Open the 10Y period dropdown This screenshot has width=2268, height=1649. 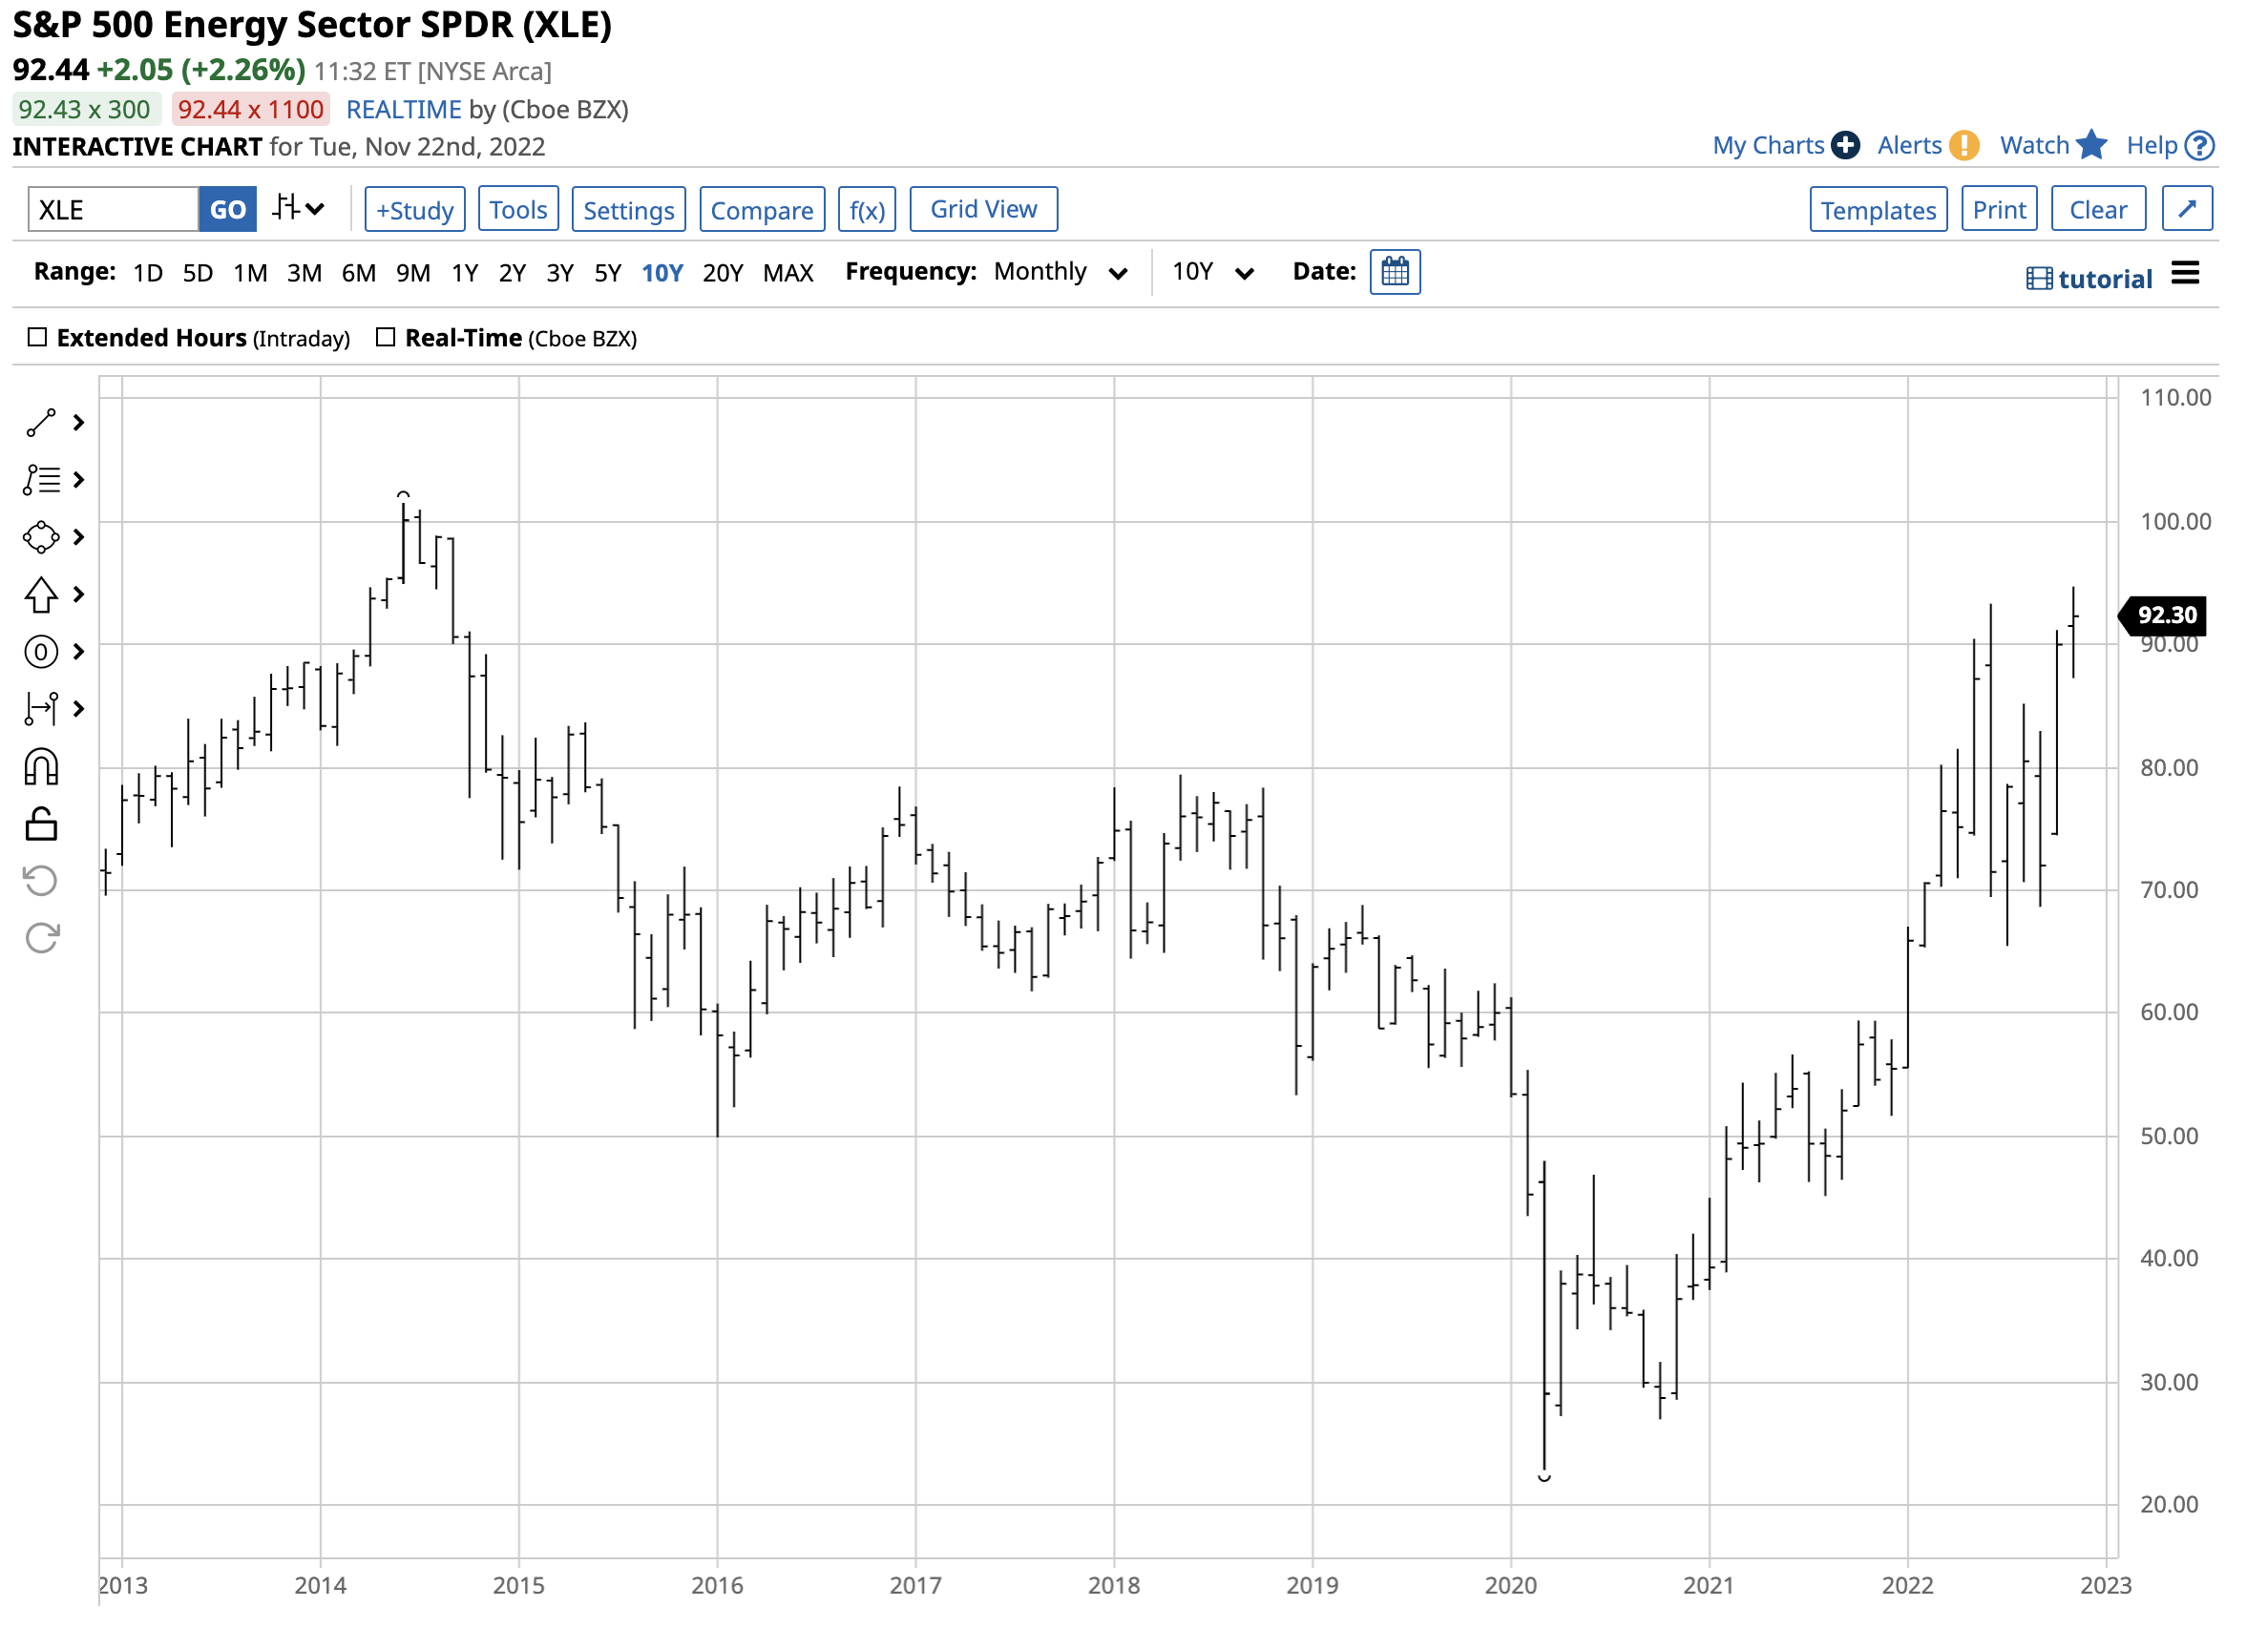(1212, 272)
